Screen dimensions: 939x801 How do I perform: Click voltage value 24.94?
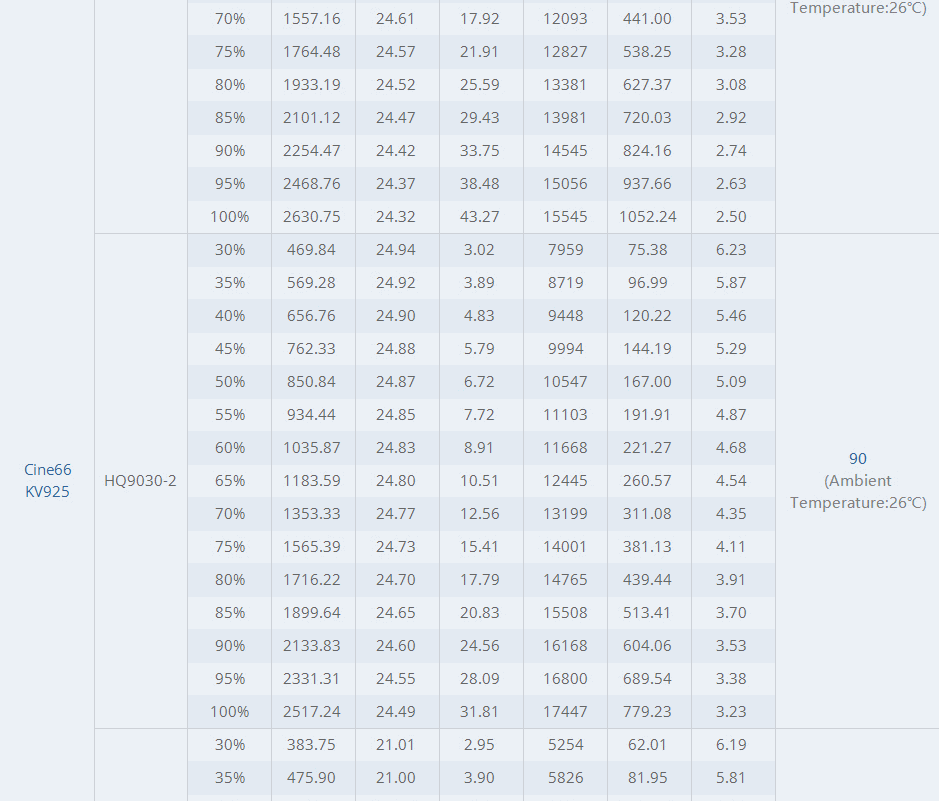396,250
